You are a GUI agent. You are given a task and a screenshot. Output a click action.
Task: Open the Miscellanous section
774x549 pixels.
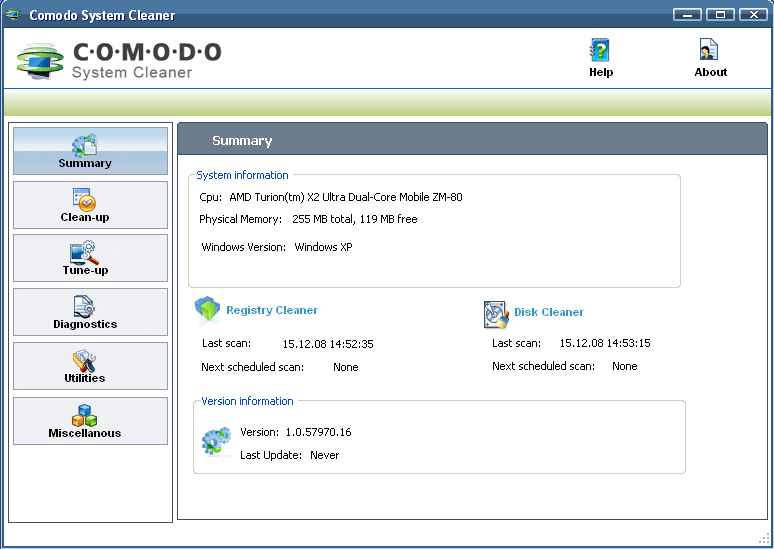90,421
